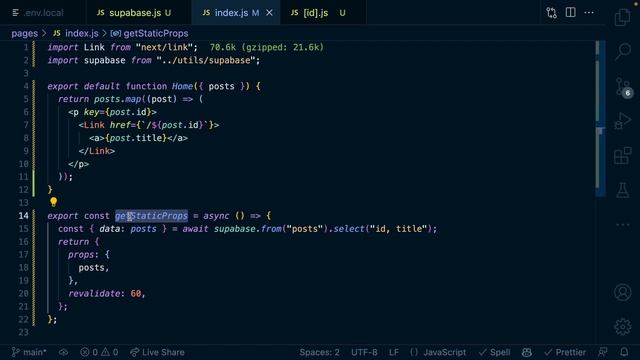Click the "../utils/supabase" import path
Image resolution: width=640 pixels, height=360 pixels.
coord(206,60)
